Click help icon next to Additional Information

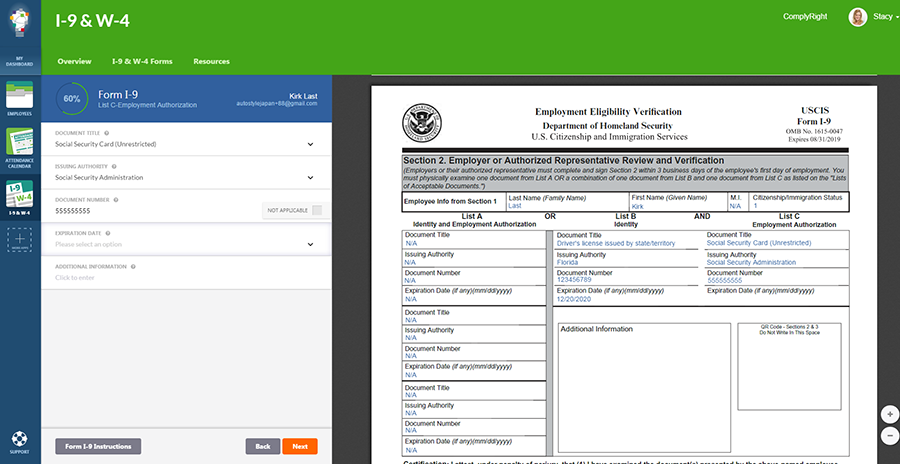[133, 266]
